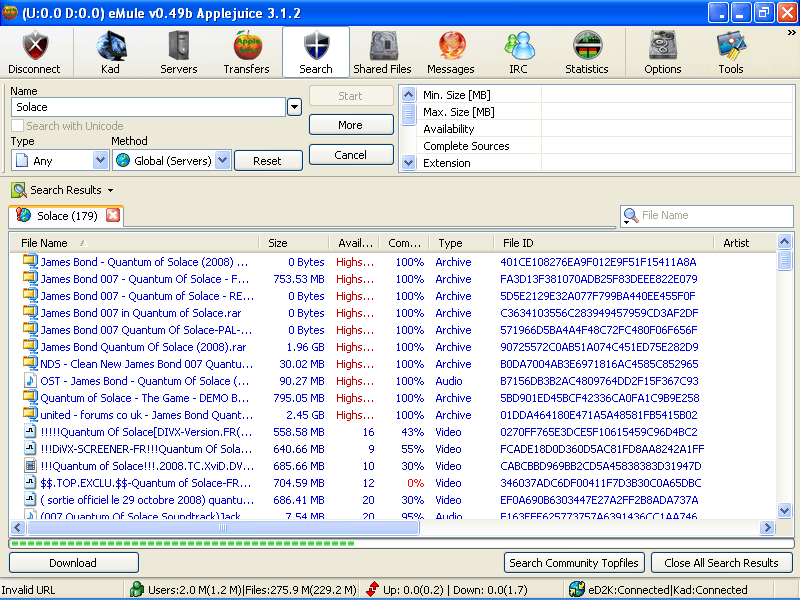This screenshot has width=800, height=600.
Task: Click archive icon of James Bond Quantum Of Solace (2008).rar
Action: click(x=30, y=346)
